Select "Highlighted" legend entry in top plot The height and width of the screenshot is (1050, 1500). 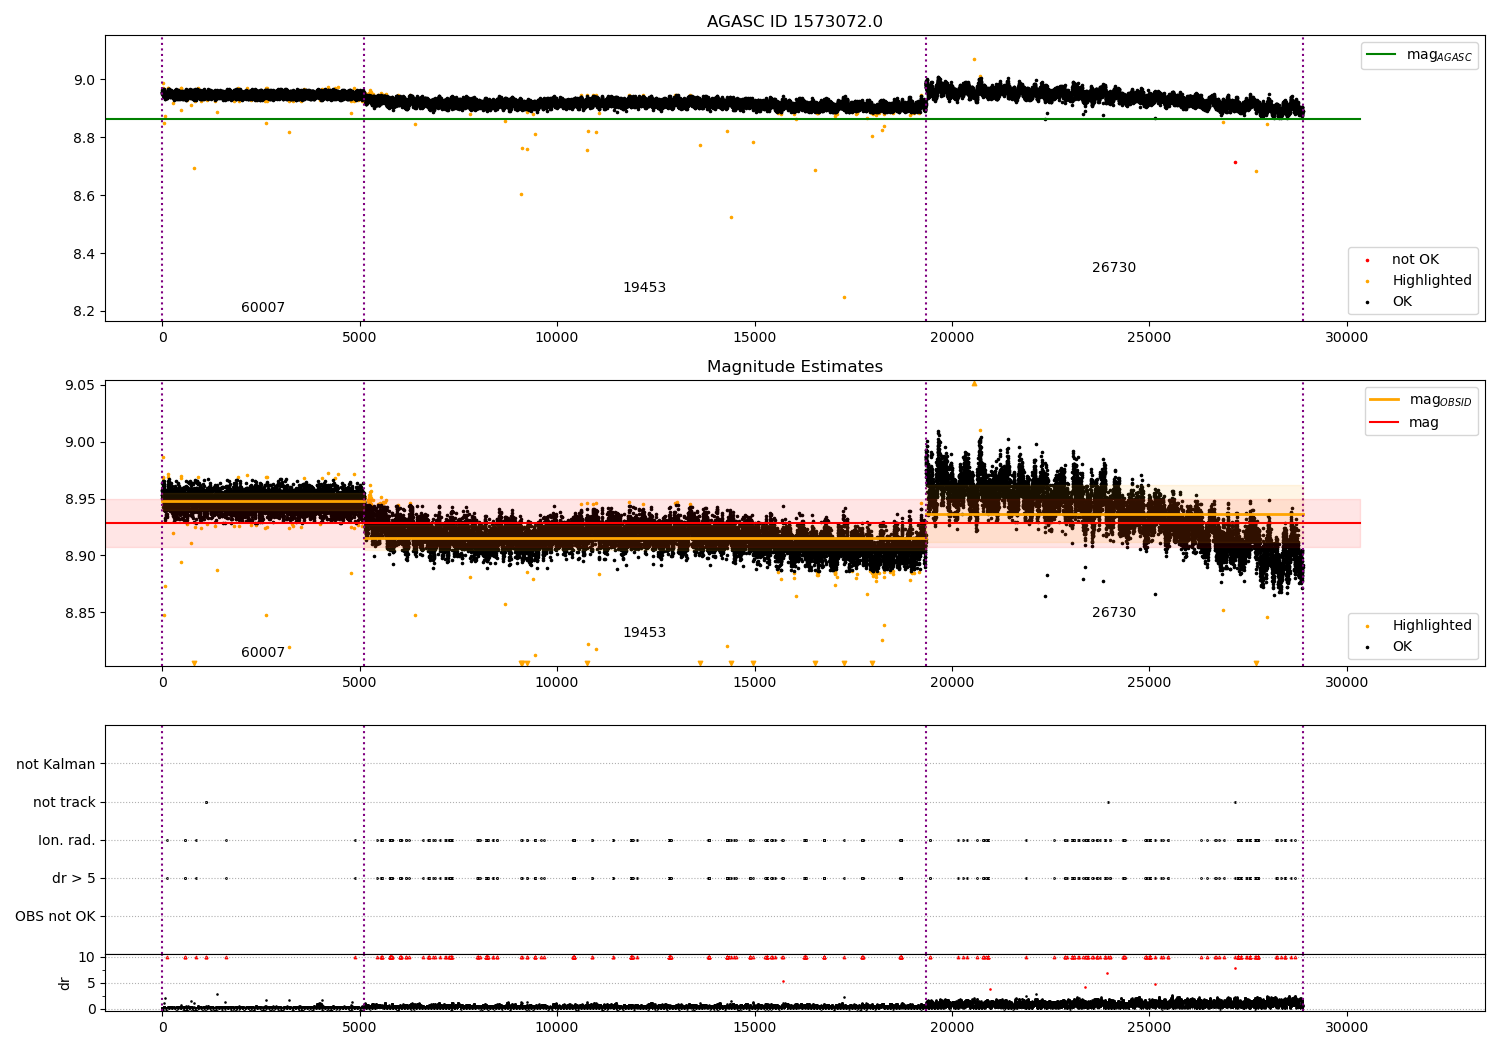point(1431,281)
